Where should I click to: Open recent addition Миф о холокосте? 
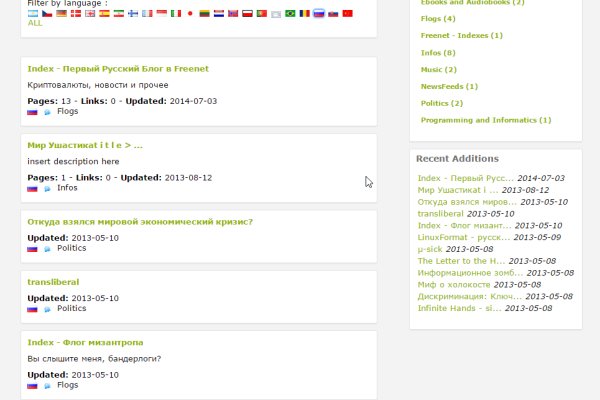point(454,285)
